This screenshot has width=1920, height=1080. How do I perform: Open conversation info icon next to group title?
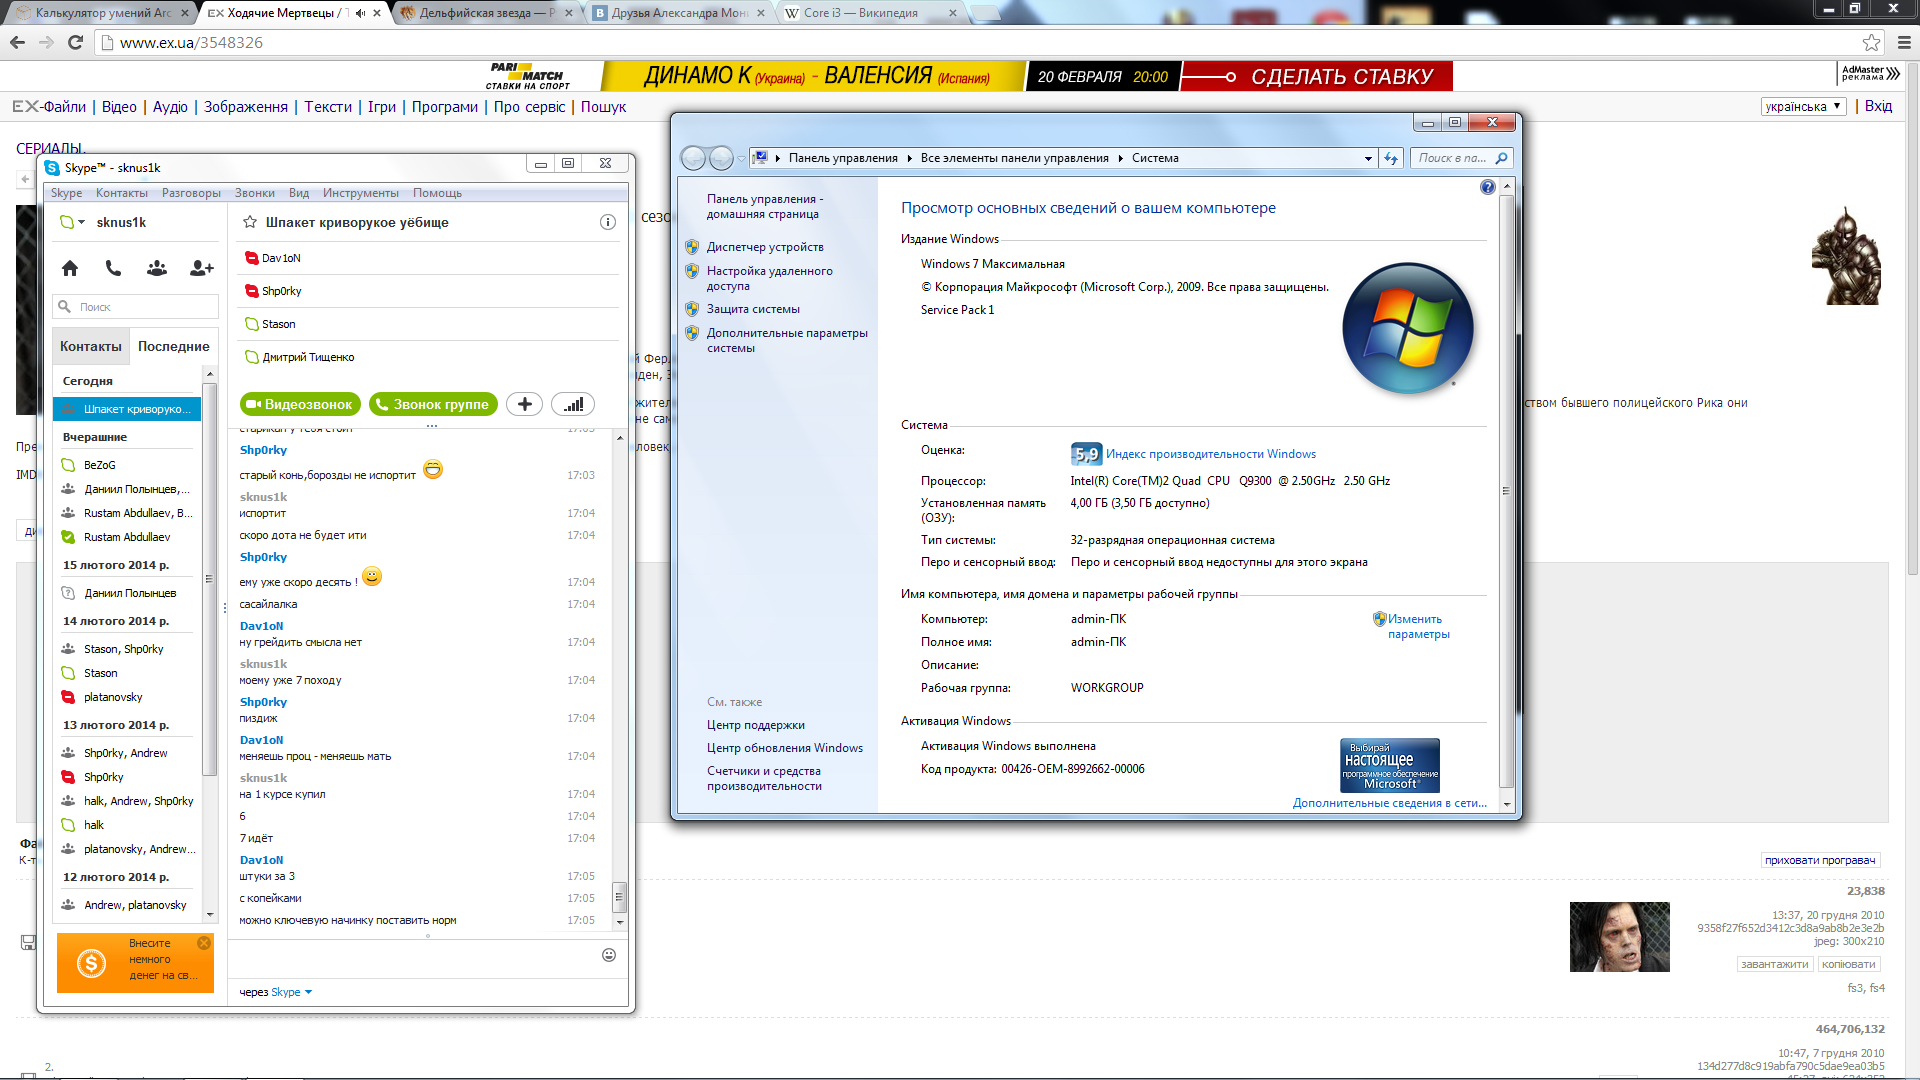coord(607,222)
